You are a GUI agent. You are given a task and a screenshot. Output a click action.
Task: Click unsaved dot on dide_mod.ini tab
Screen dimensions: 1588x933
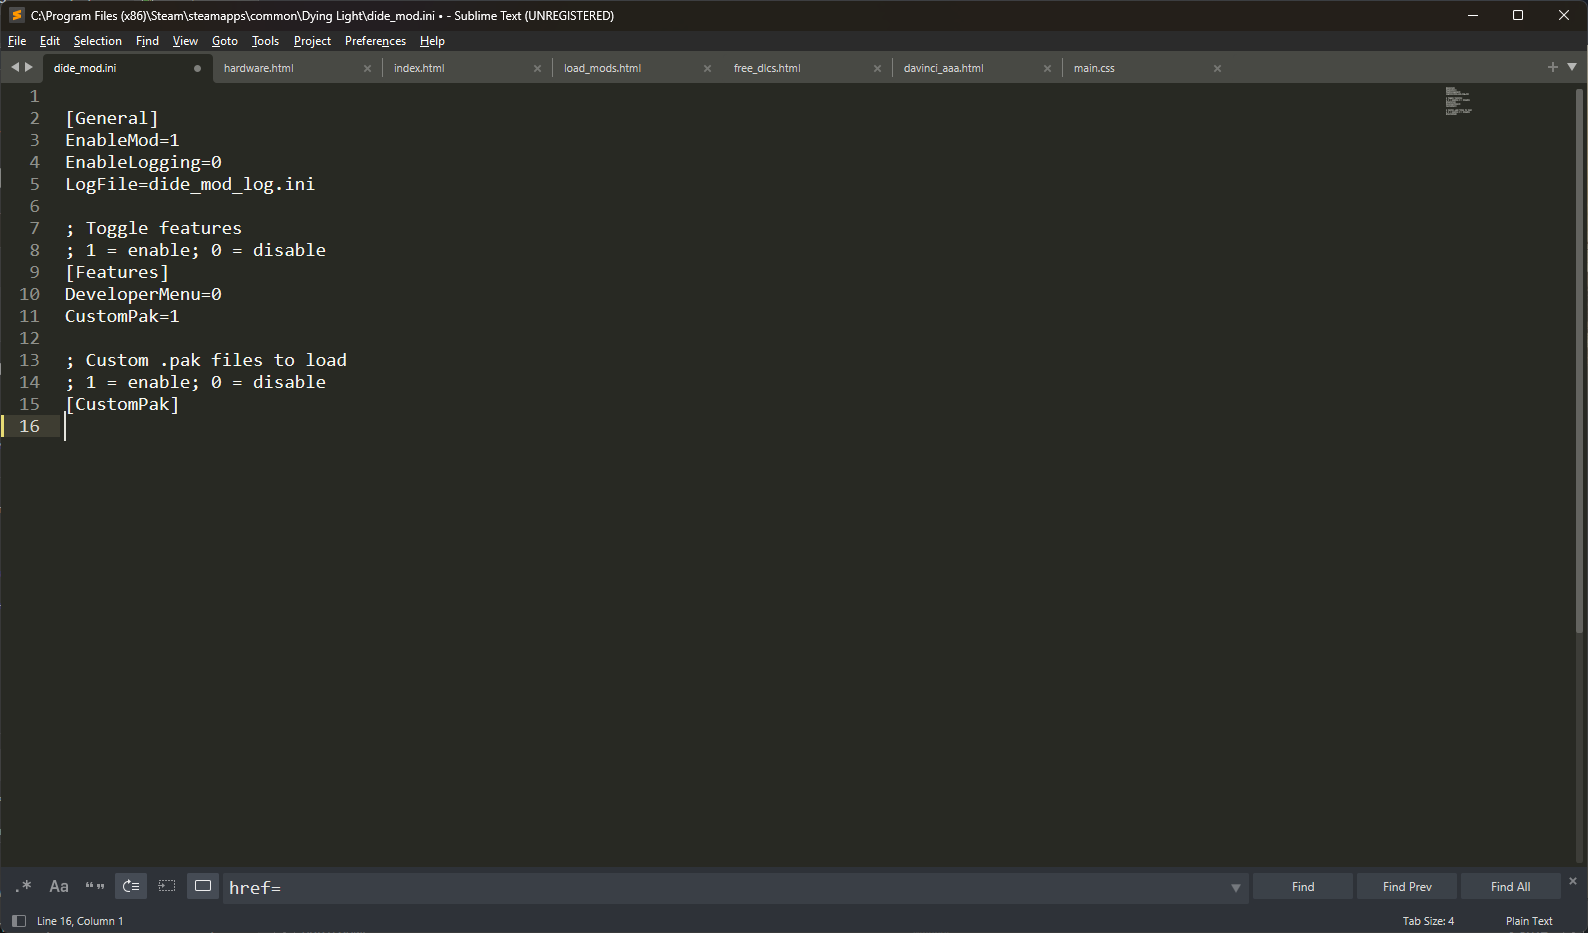coord(197,69)
